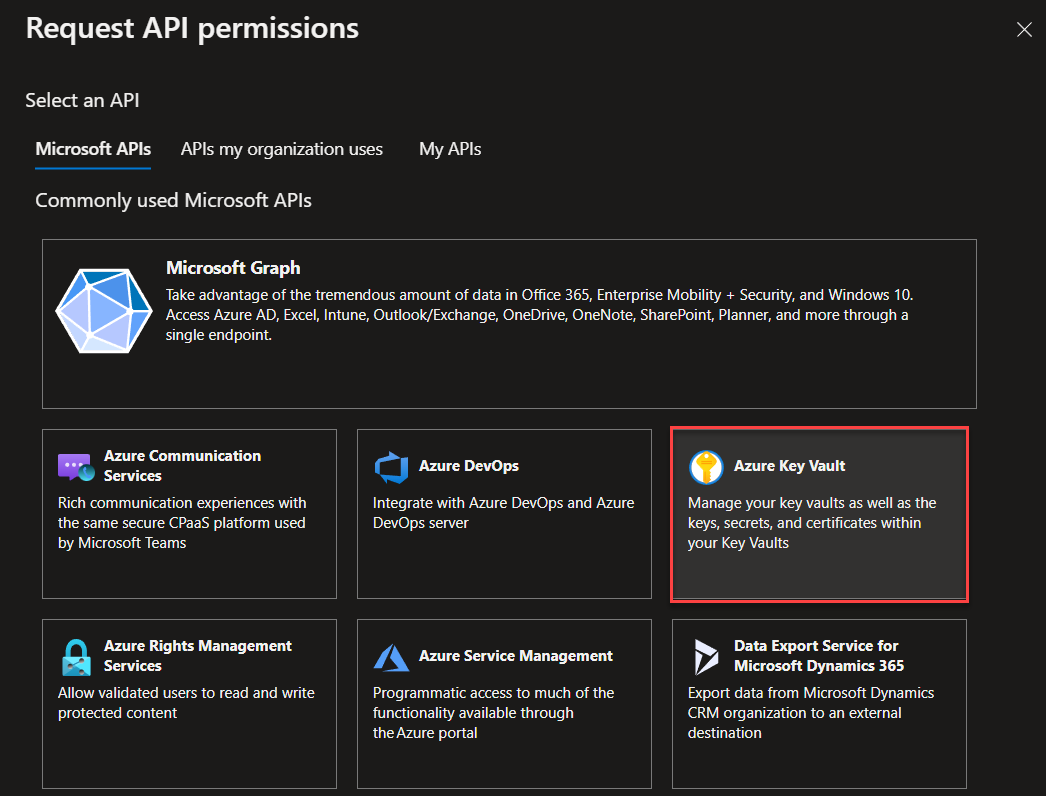
Task: Close the Request API permissions panel
Action: [x=1024, y=29]
